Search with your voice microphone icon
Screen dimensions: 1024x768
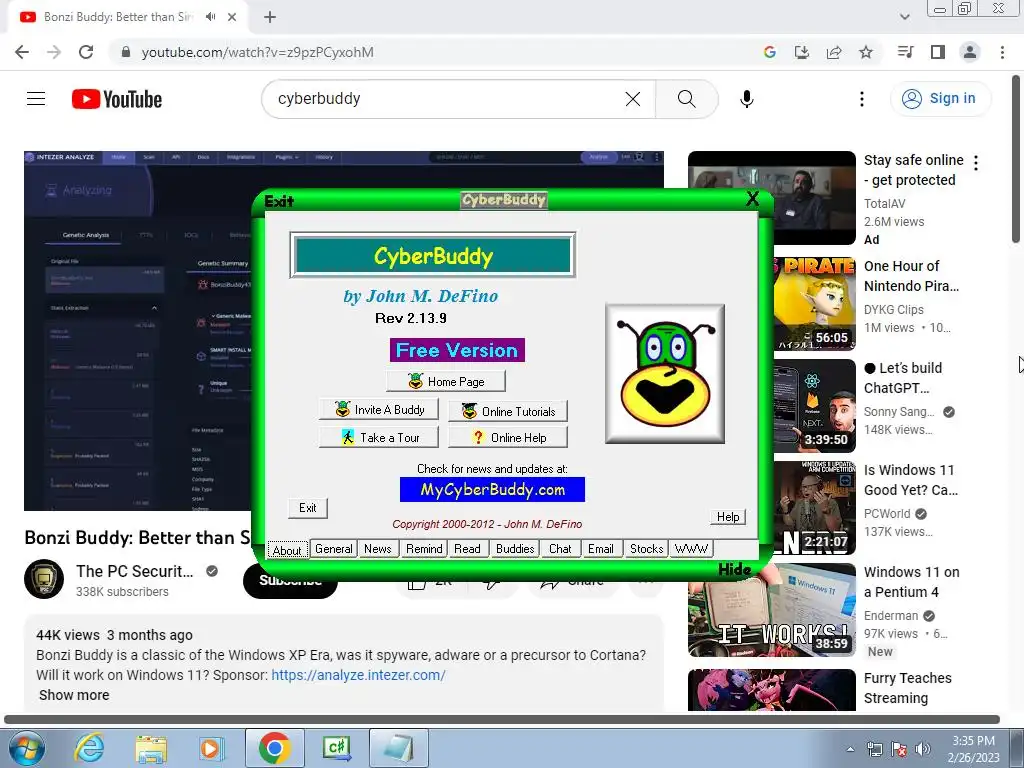click(746, 99)
